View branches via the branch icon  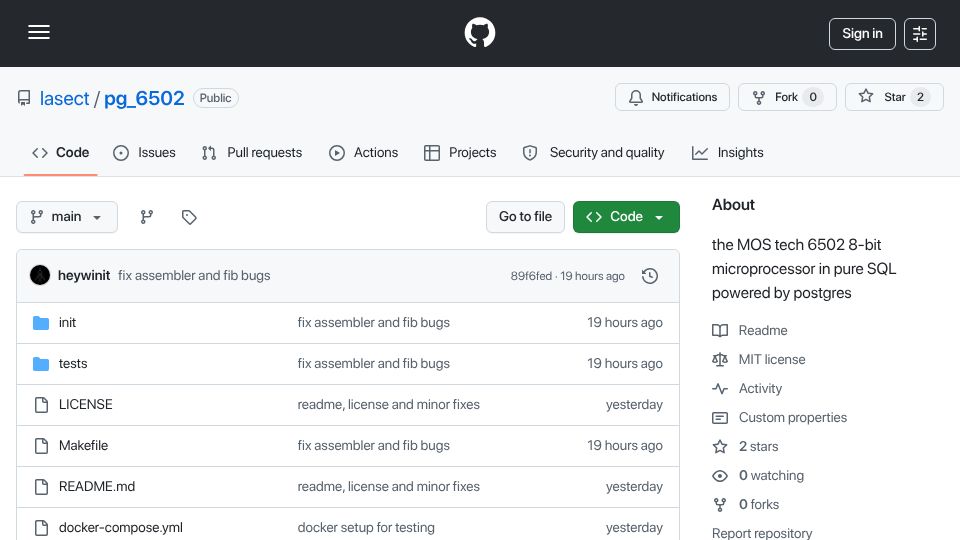(x=146, y=217)
